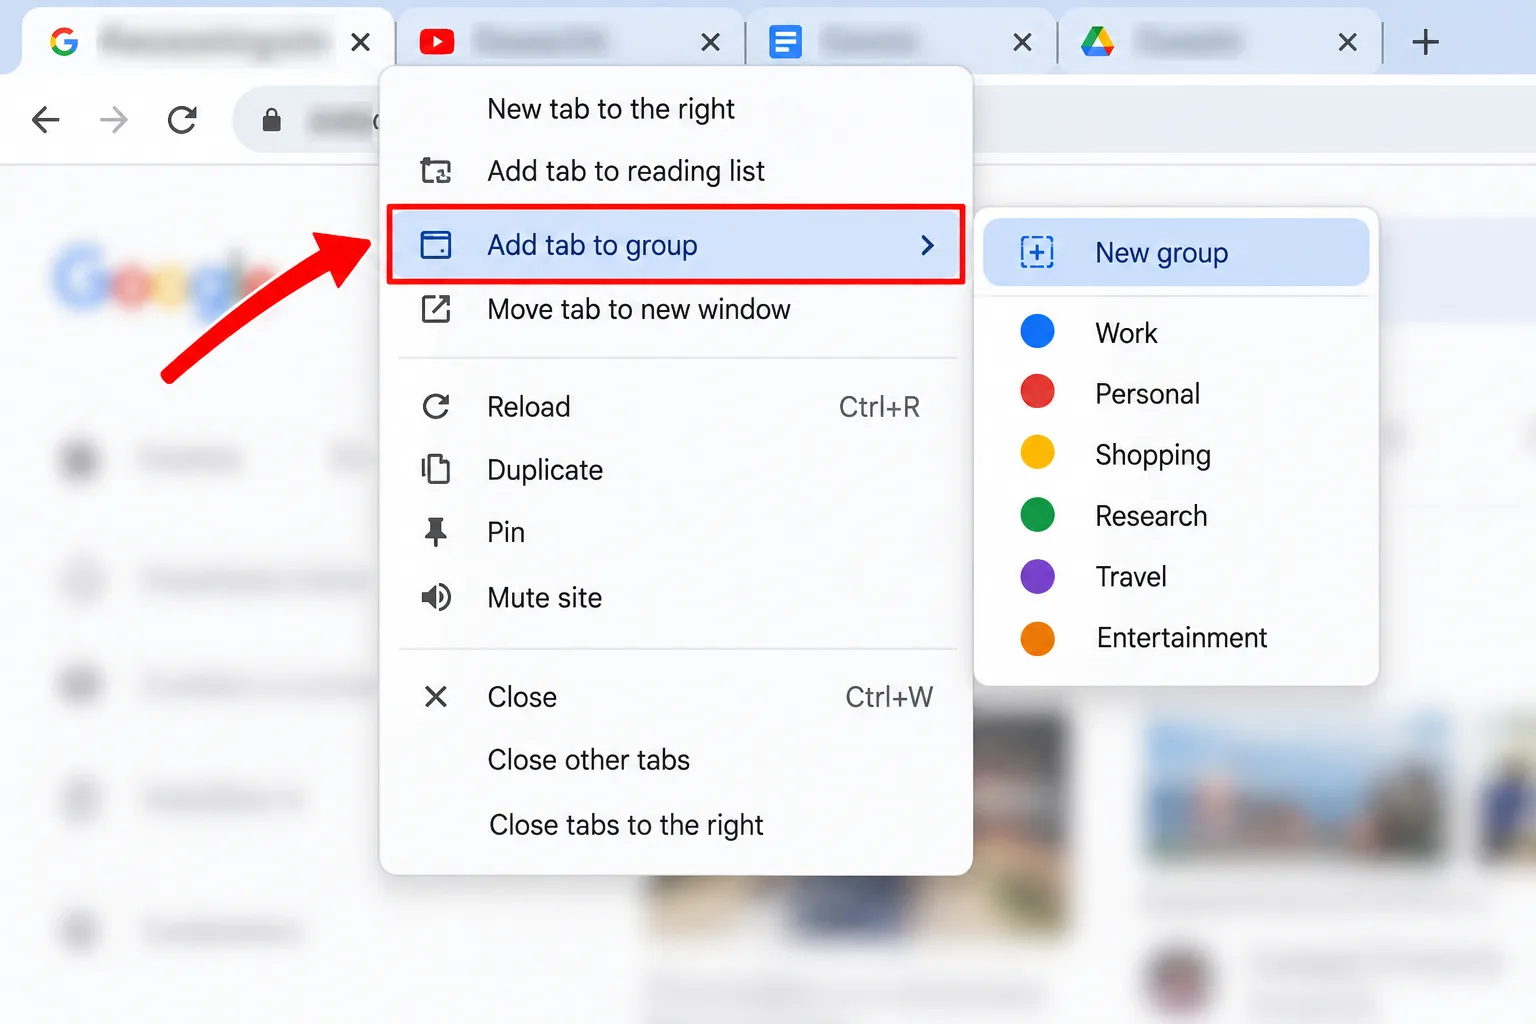
Task: Close the Google Docs tab
Action: click(1022, 42)
